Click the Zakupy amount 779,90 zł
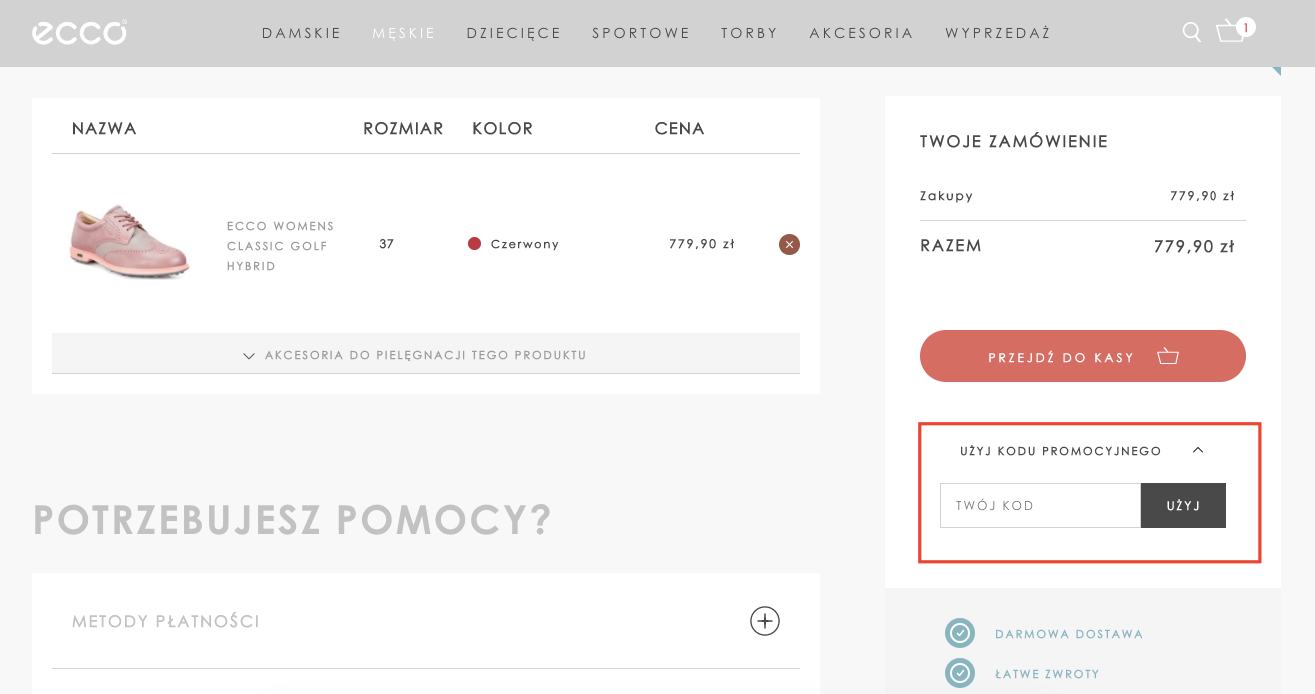 [x=1202, y=196]
